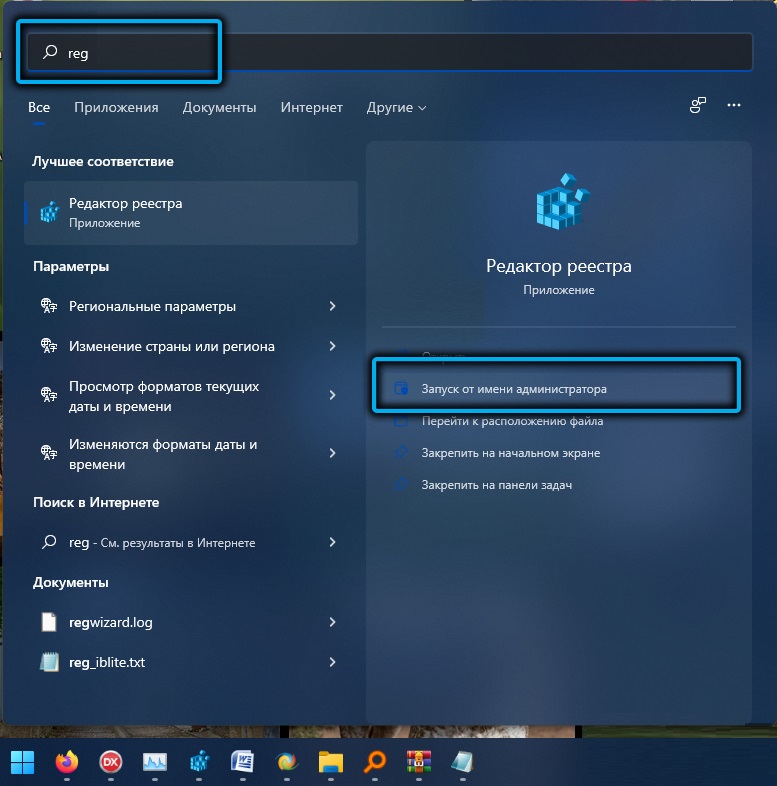The image size is (777, 786).
Task: Expand 'Региональные параметры' chevron arrow
Action: [x=332, y=306]
